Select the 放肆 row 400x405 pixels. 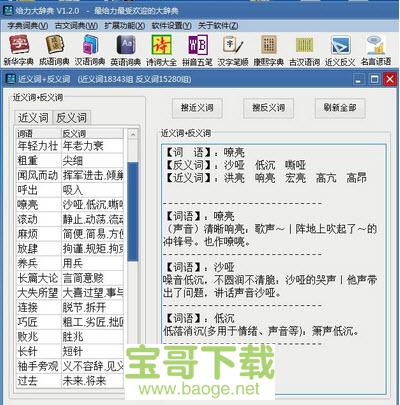[70, 249]
